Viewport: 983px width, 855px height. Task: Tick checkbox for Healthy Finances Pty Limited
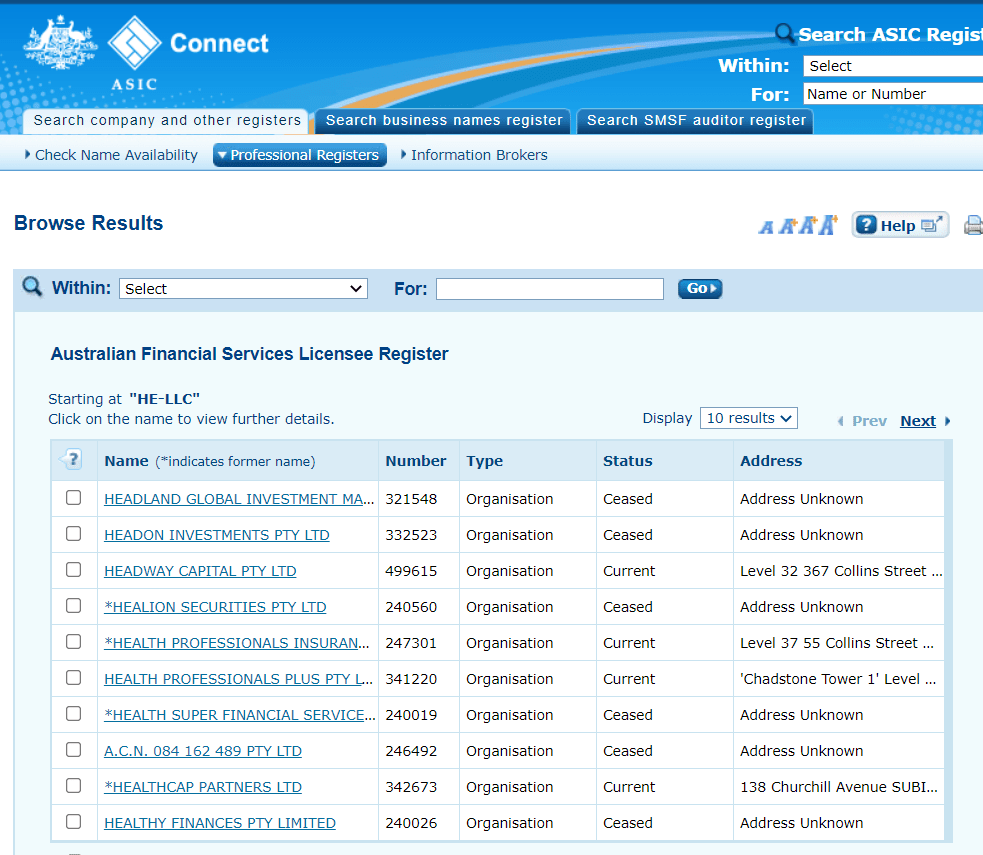point(73,822)
